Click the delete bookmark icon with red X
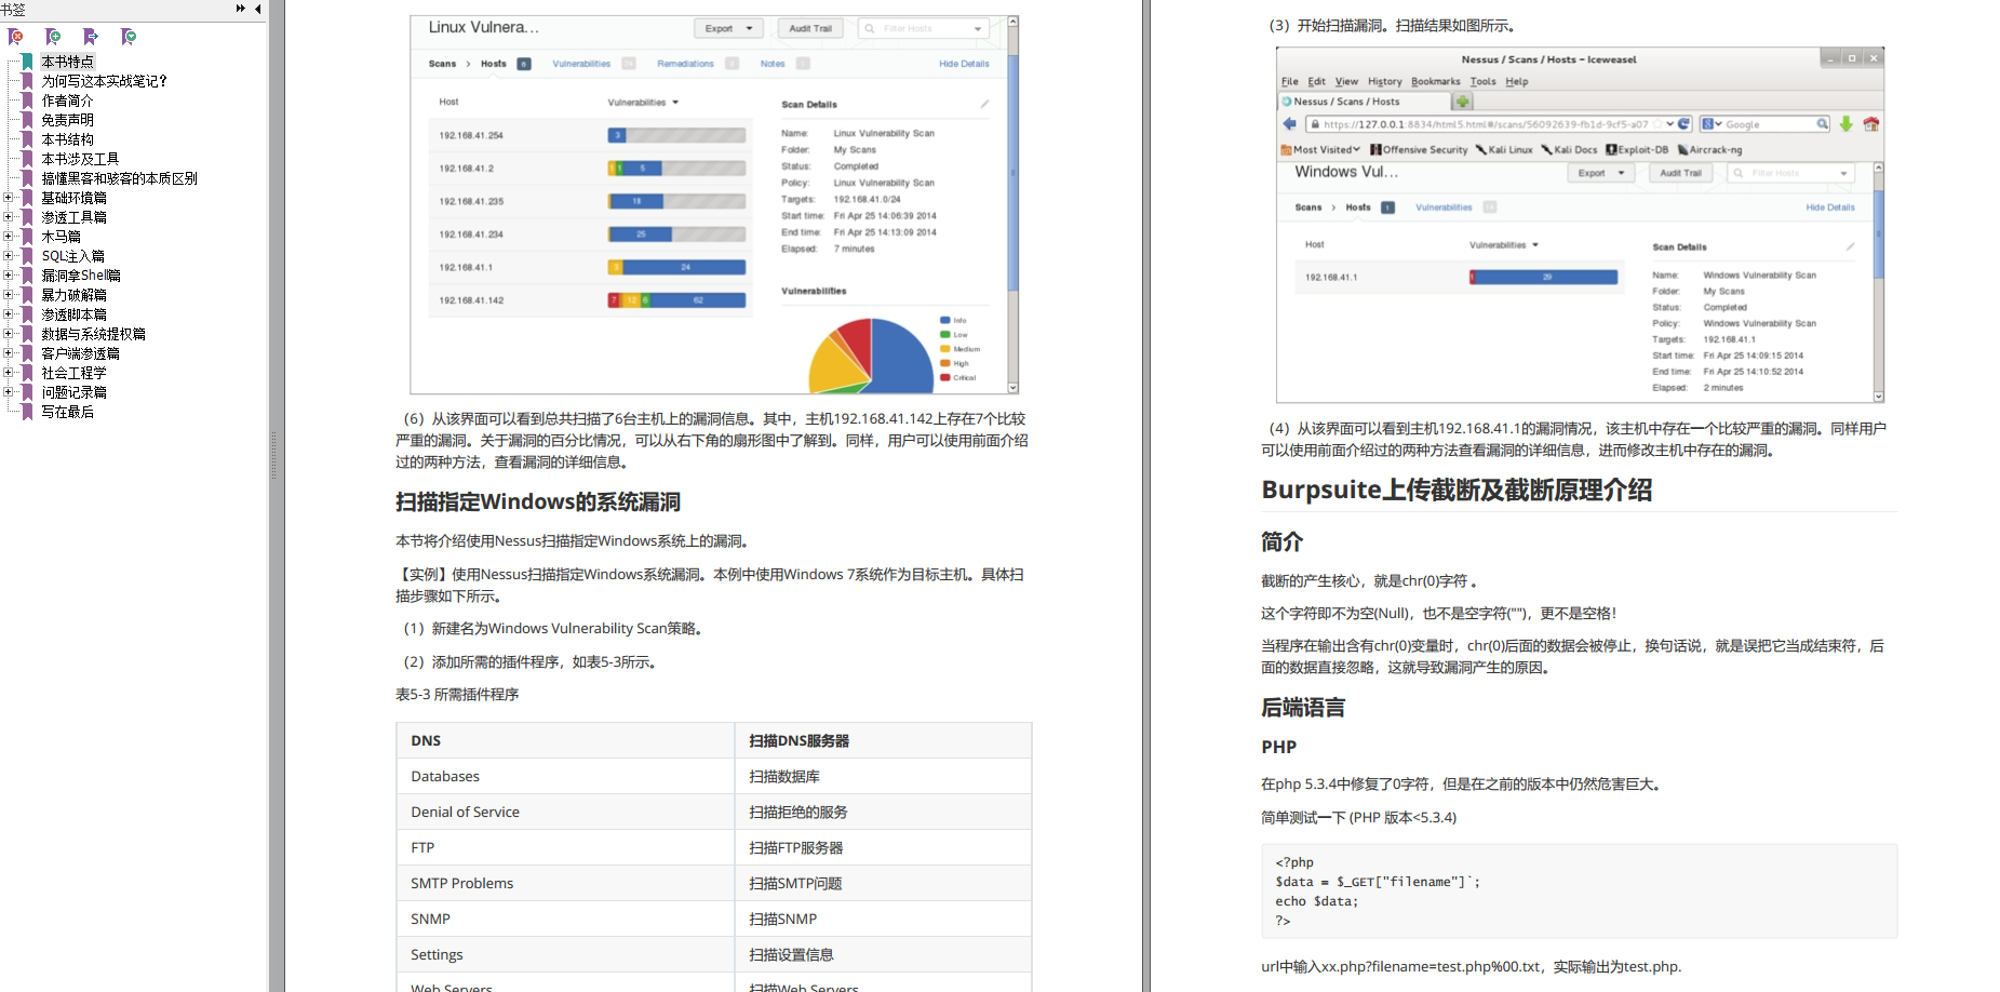This screenshot has width=2000, height=992. (15, 37)
